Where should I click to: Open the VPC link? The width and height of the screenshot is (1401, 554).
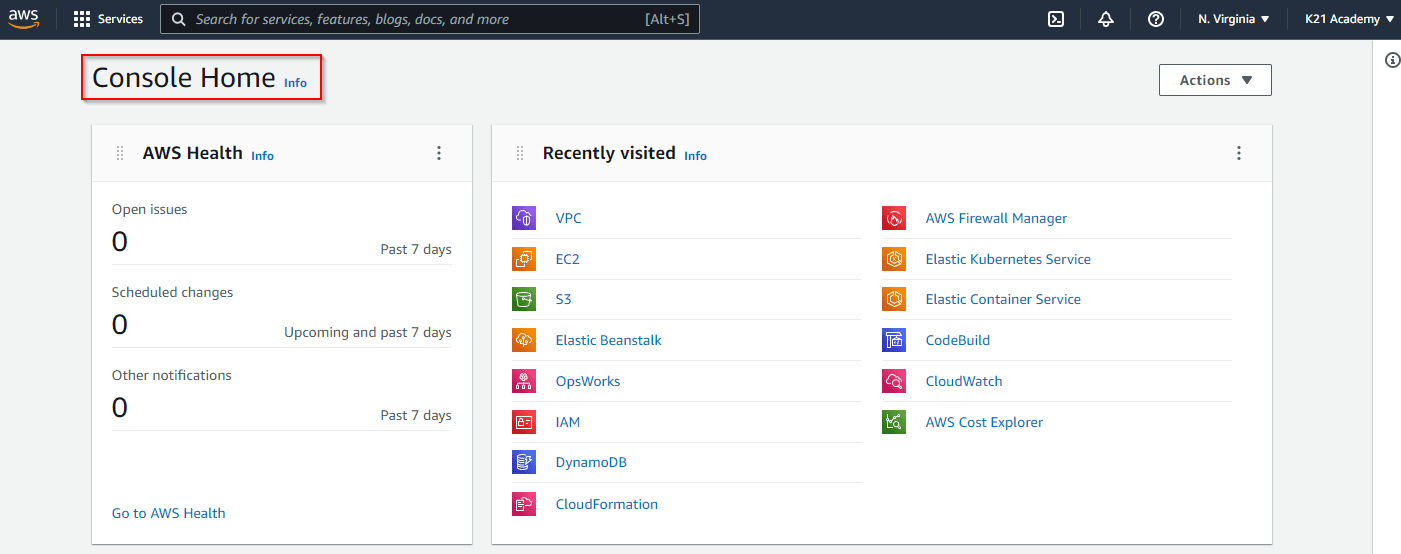[x=568, y=218]
